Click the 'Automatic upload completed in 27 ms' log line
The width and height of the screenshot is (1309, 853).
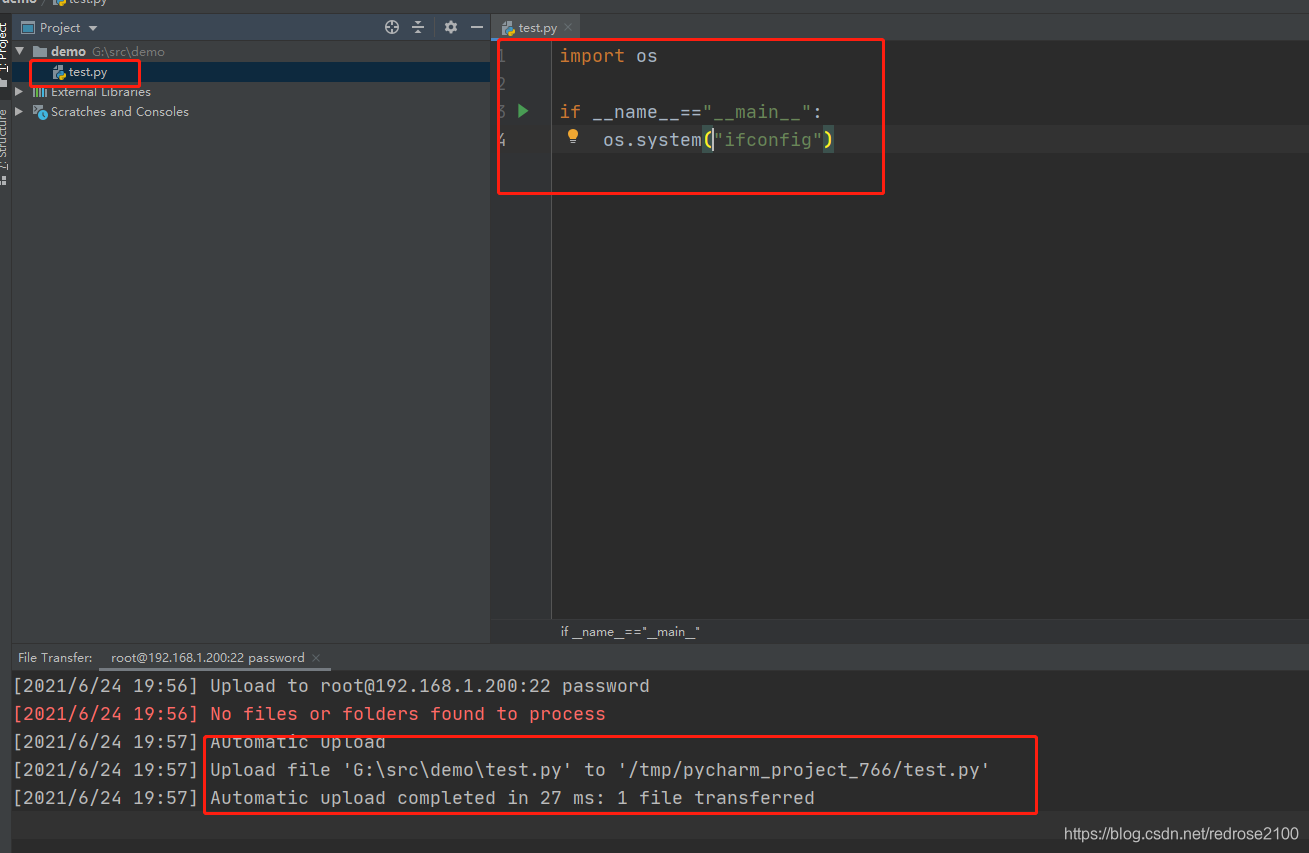[x=512, y=798]
